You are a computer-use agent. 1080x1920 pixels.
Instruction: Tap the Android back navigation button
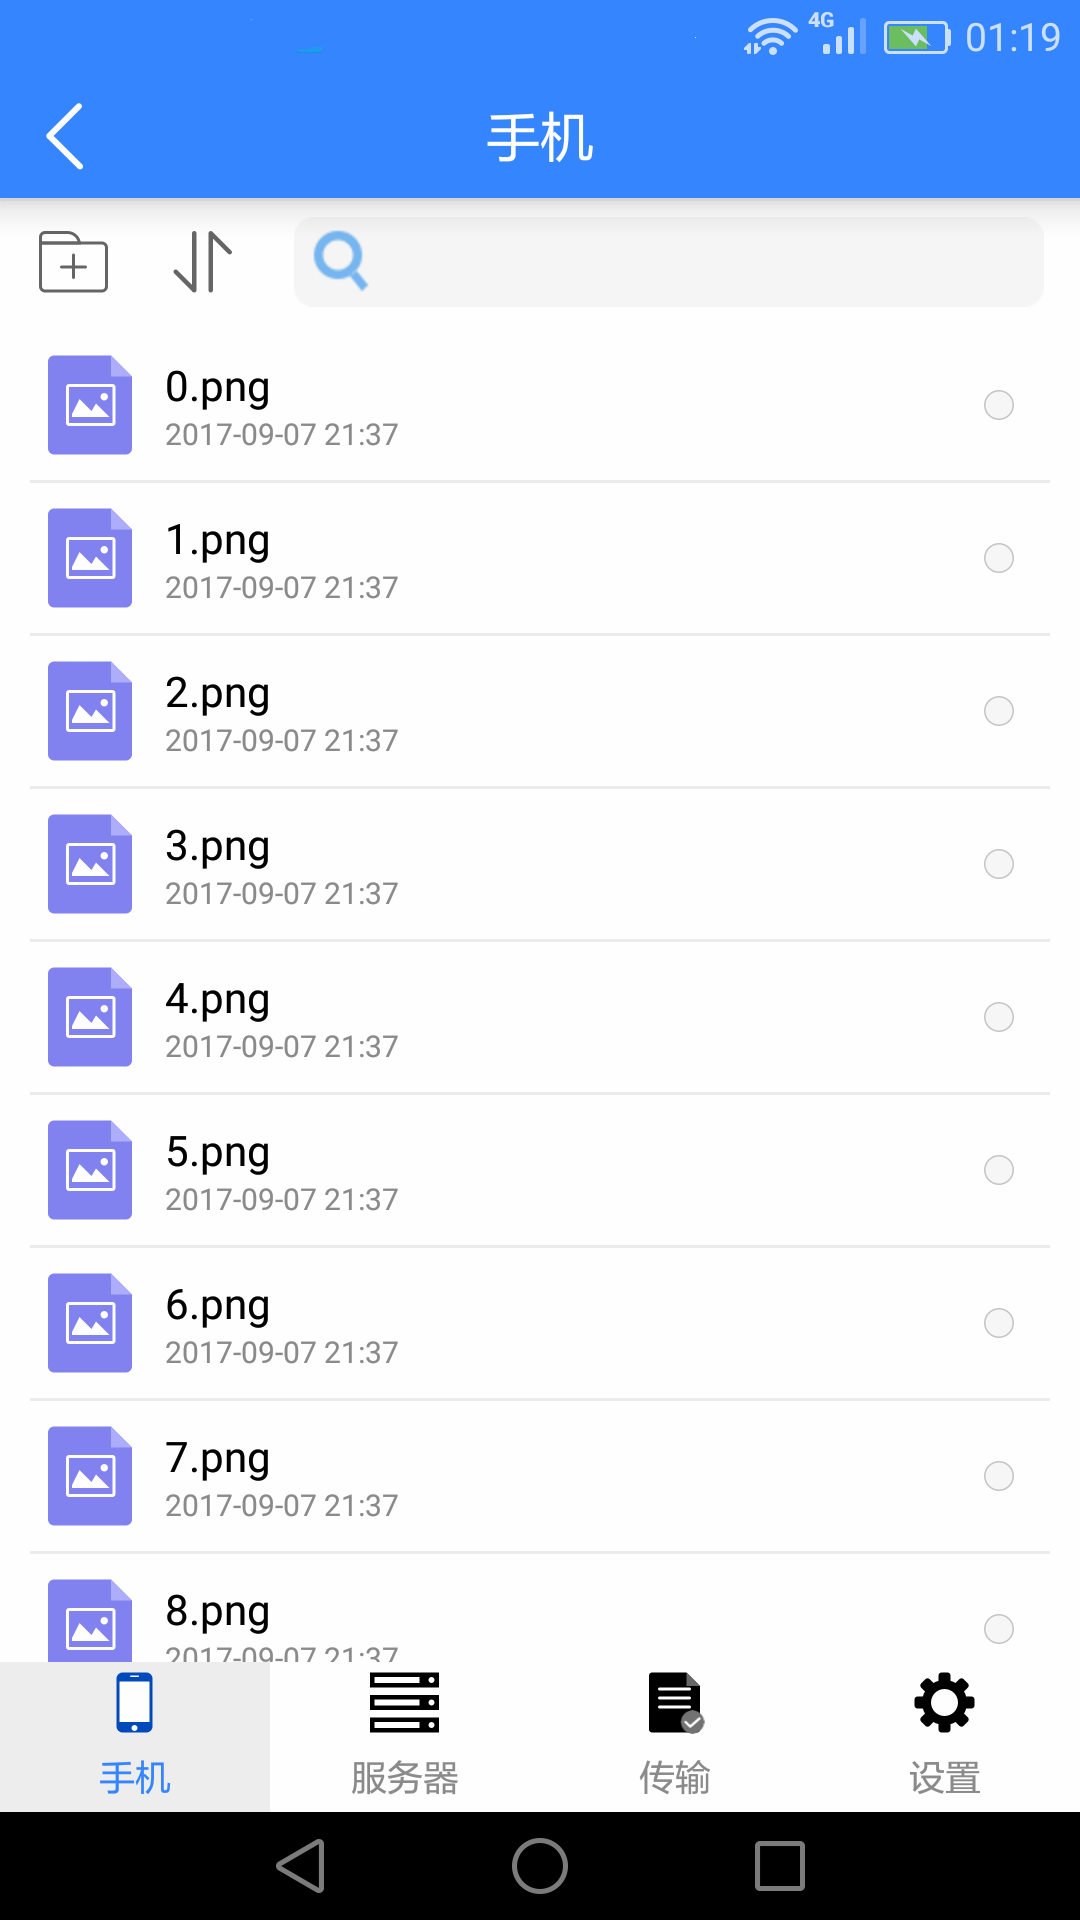tap(300, 1866)
